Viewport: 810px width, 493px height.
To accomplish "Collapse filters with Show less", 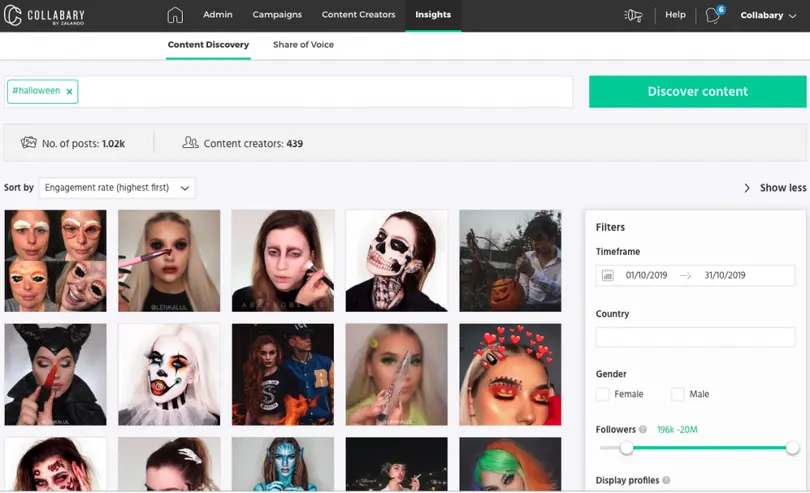I will tap(775, 188).
